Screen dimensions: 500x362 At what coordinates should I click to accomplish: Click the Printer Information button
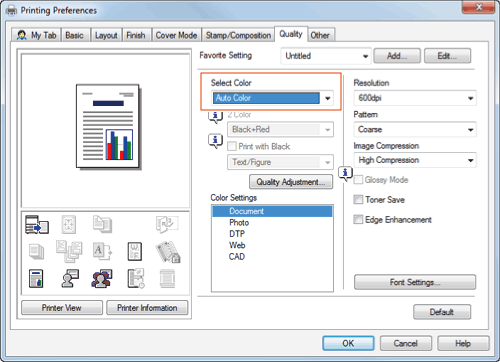point(147,307)
